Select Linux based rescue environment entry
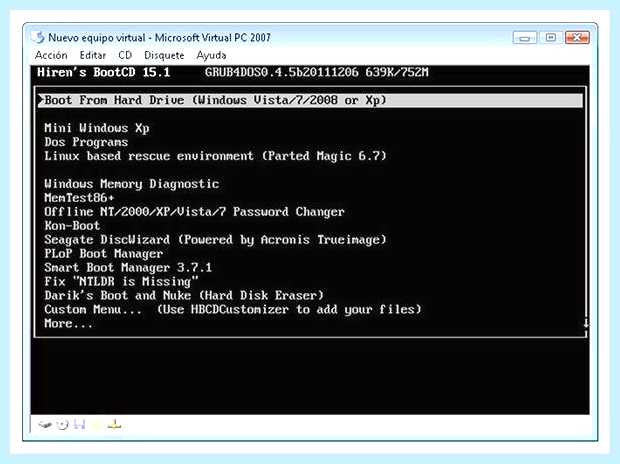620x464 pixels. click(x=215, y=156)
